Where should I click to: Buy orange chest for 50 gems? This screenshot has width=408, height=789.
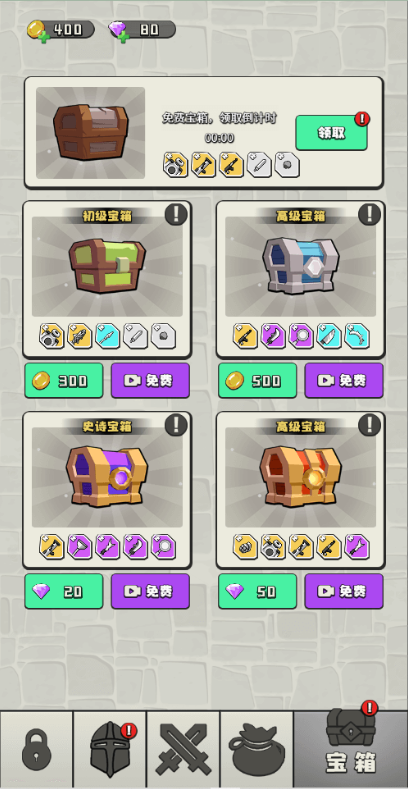[x=257, y=591]
